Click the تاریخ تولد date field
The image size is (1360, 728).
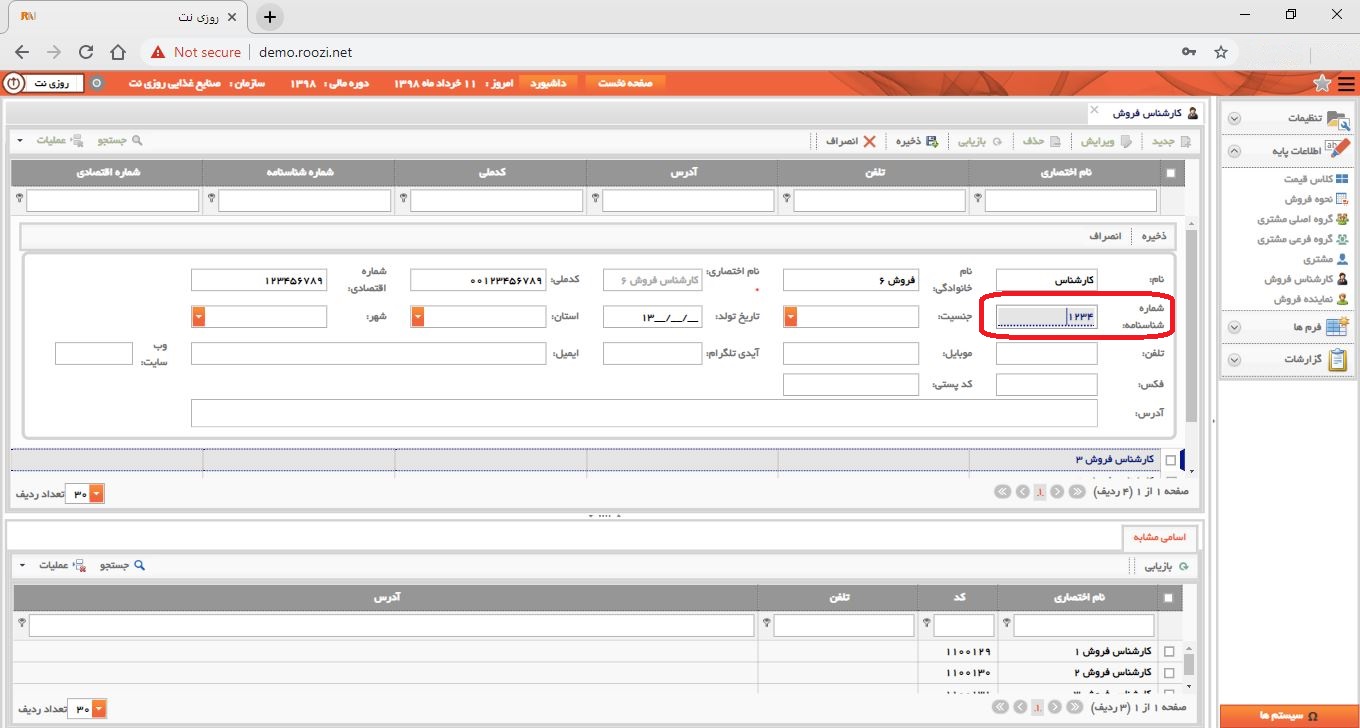tap(653, 317)
